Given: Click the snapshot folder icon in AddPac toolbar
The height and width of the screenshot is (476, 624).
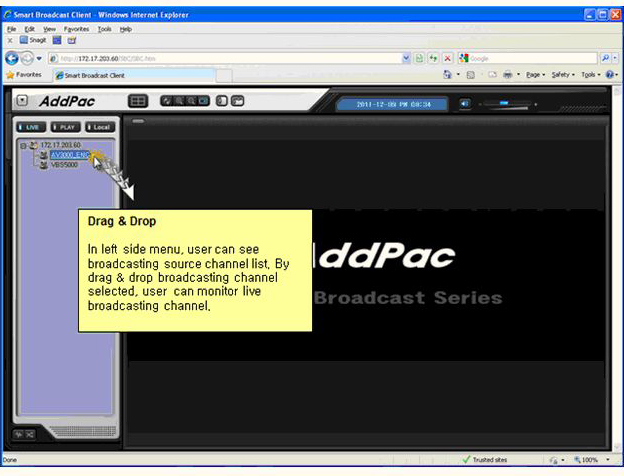Looking at the screenshot, I should [238, 101].
